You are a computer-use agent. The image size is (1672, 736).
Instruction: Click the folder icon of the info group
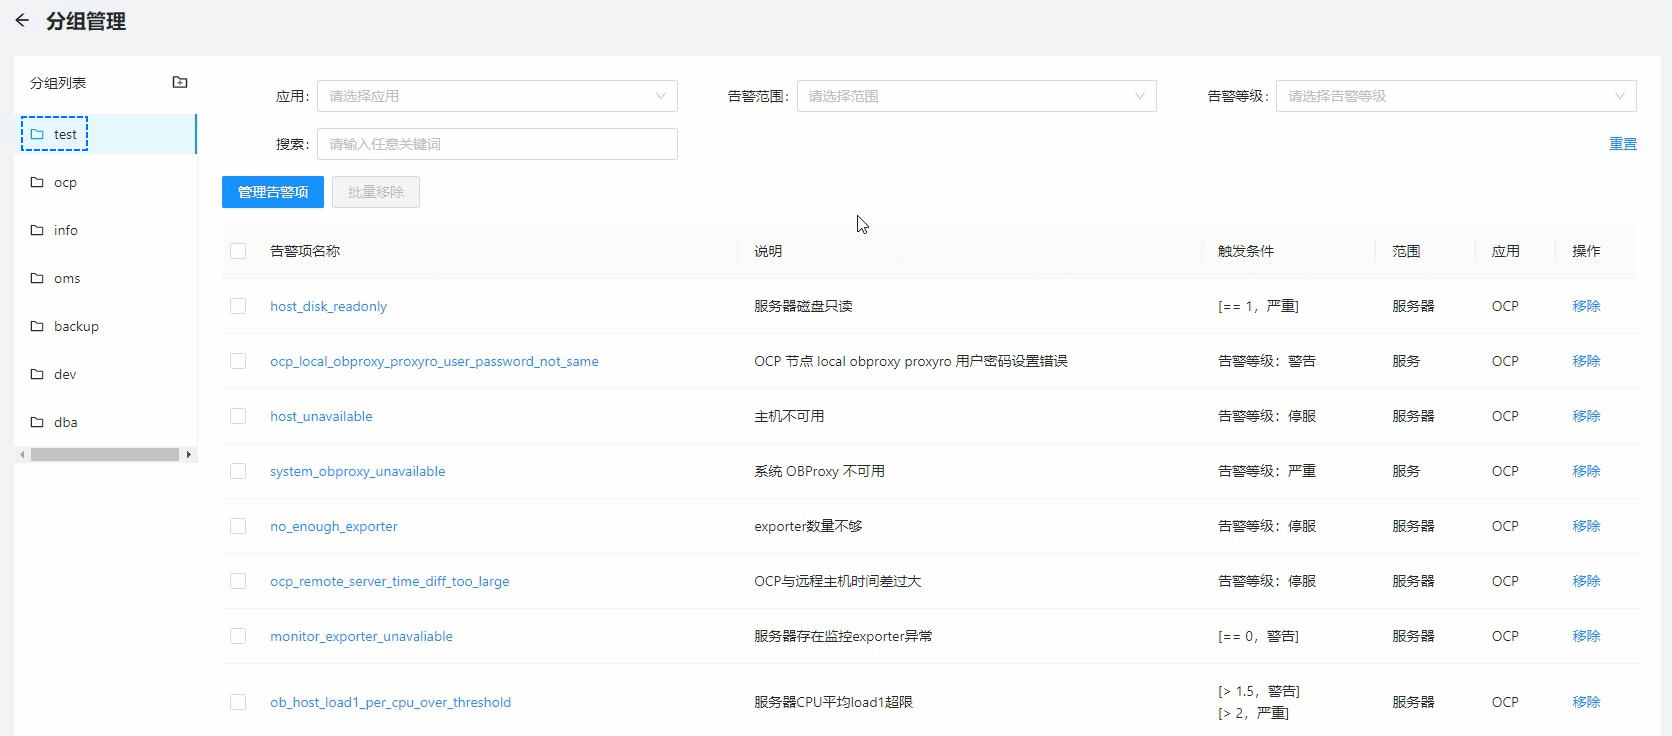tap(37, 230)
